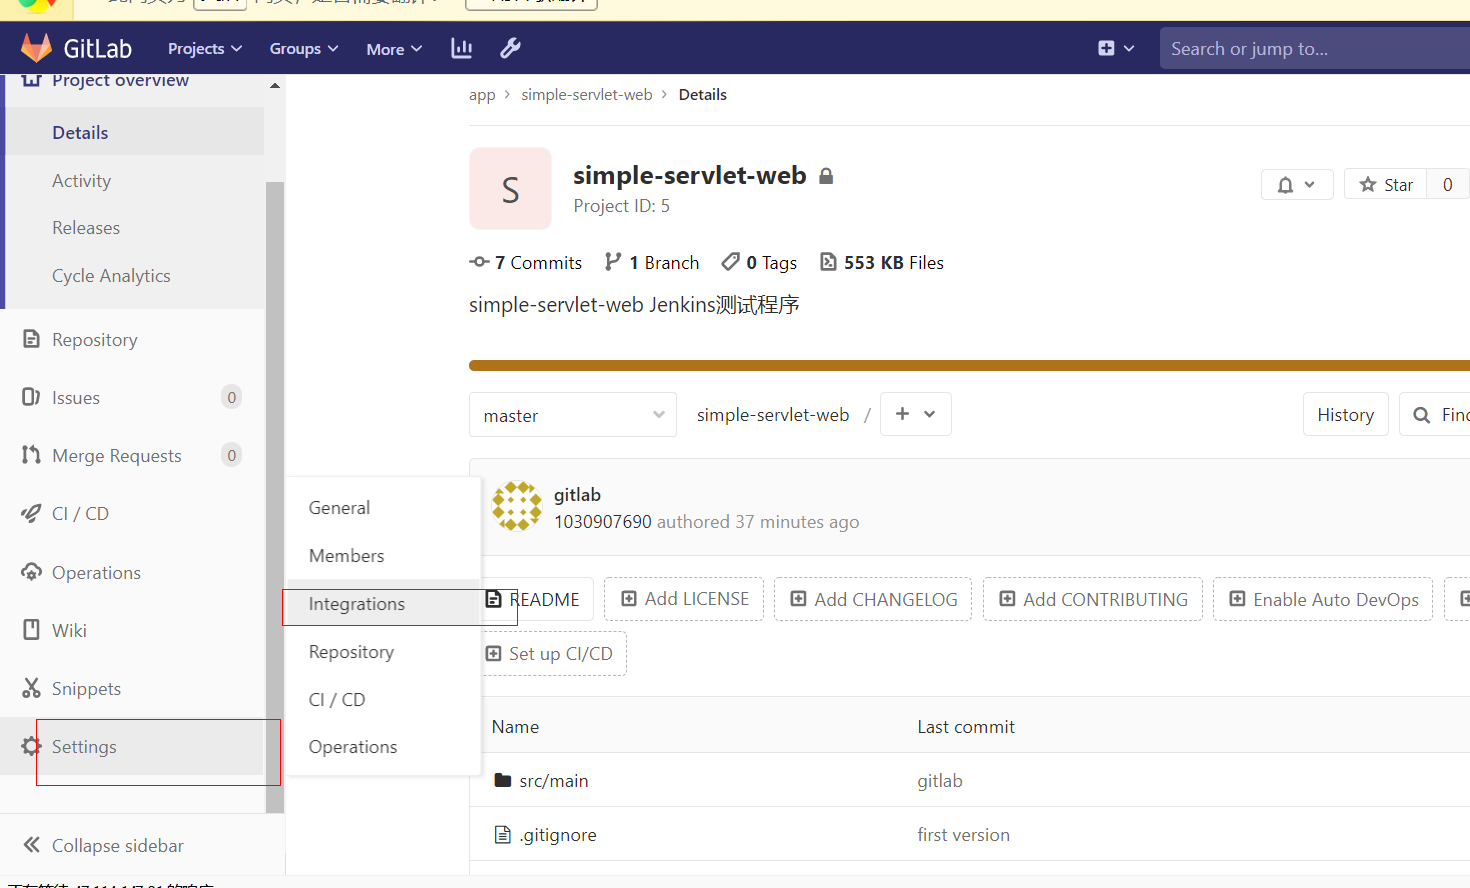Click the sidebar vertical scrollbar
This screenshot has height=888, width=1470.
pos(275,497)
